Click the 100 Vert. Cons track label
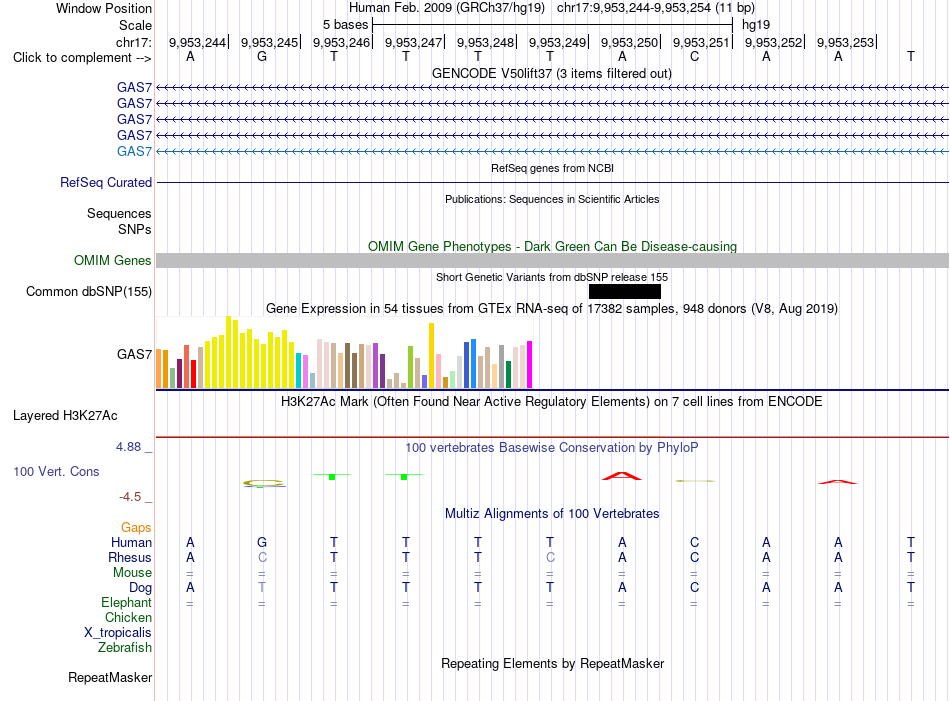The height and width of the screenshot is (701, 950). tap(56, 471)
